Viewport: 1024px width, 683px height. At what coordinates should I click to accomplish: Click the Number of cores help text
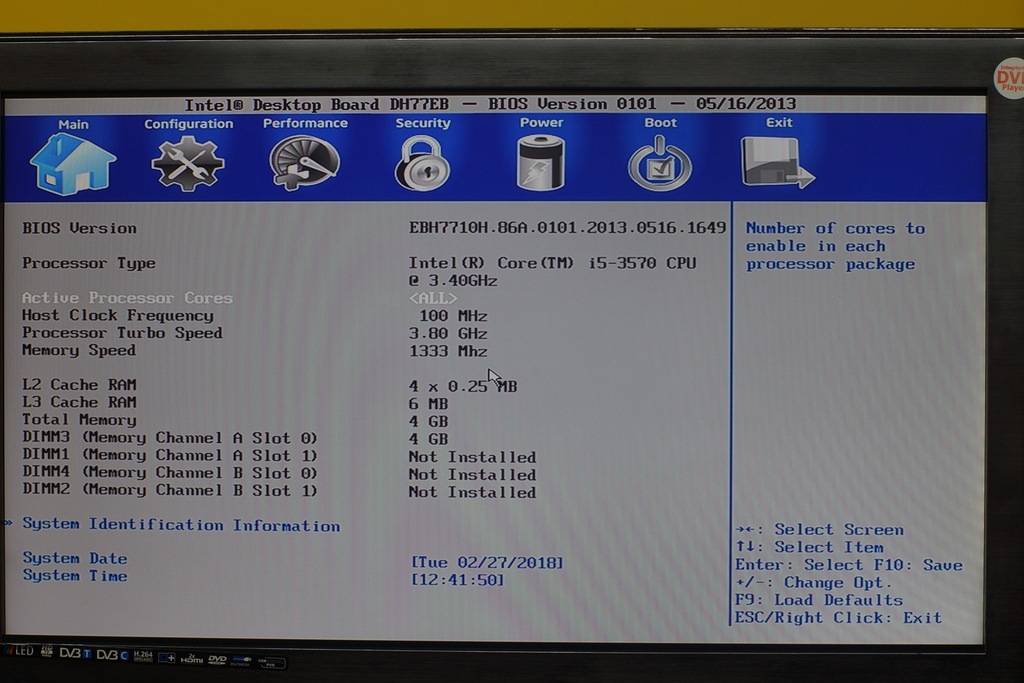835,246
